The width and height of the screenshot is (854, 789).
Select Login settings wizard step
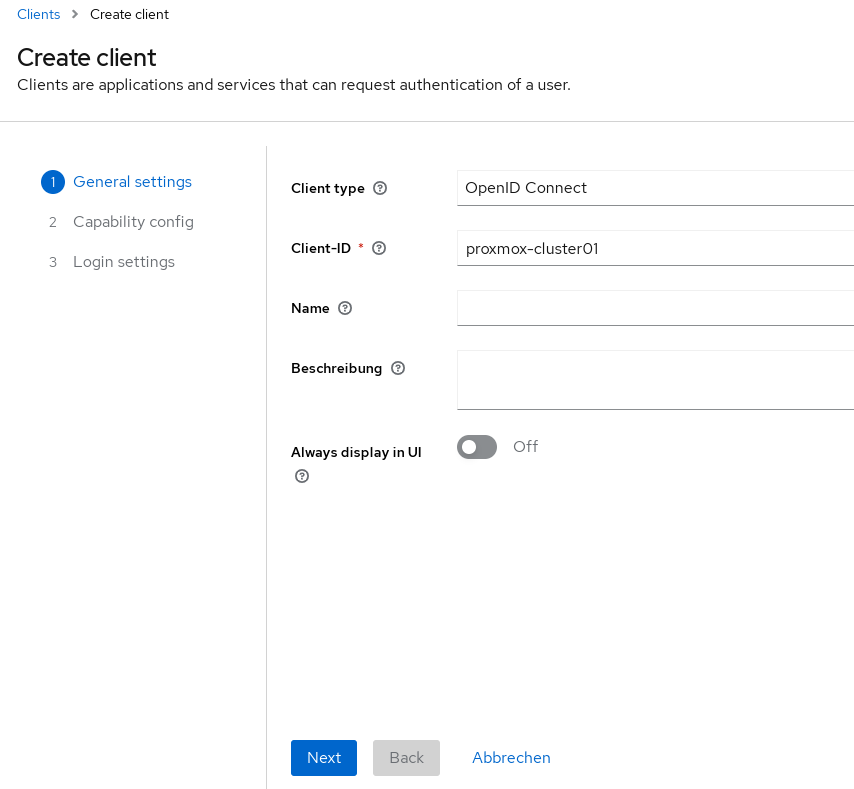coord(123,262)
